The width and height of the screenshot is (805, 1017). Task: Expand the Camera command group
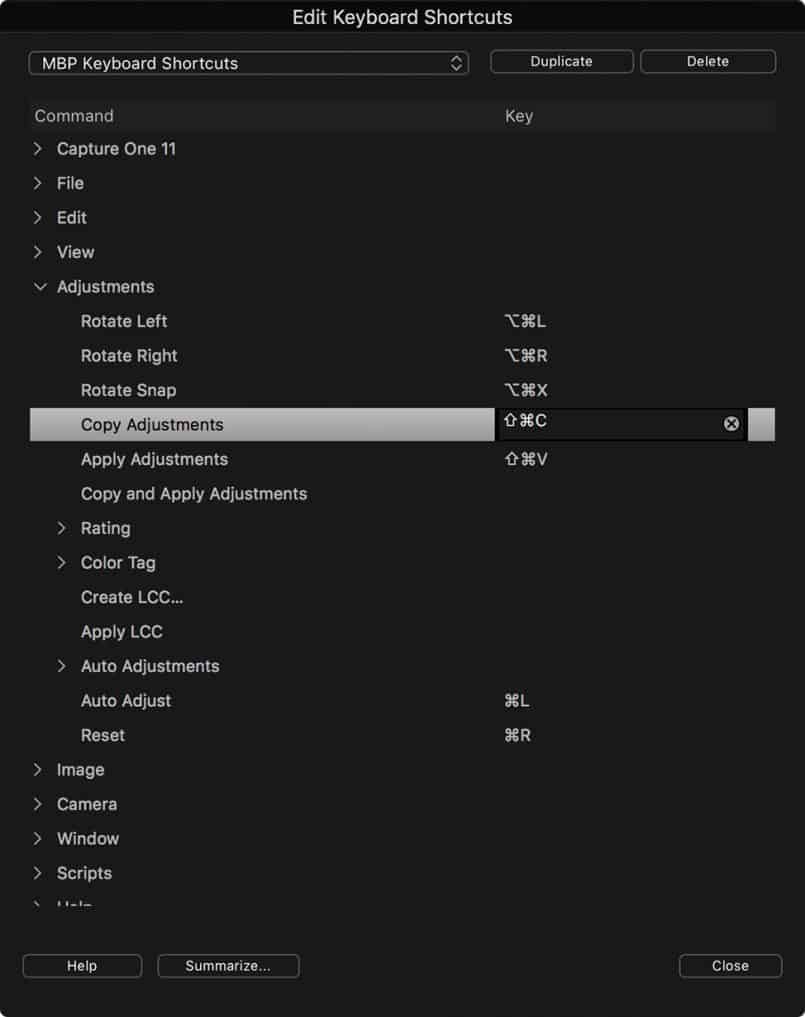pos(37,803)
